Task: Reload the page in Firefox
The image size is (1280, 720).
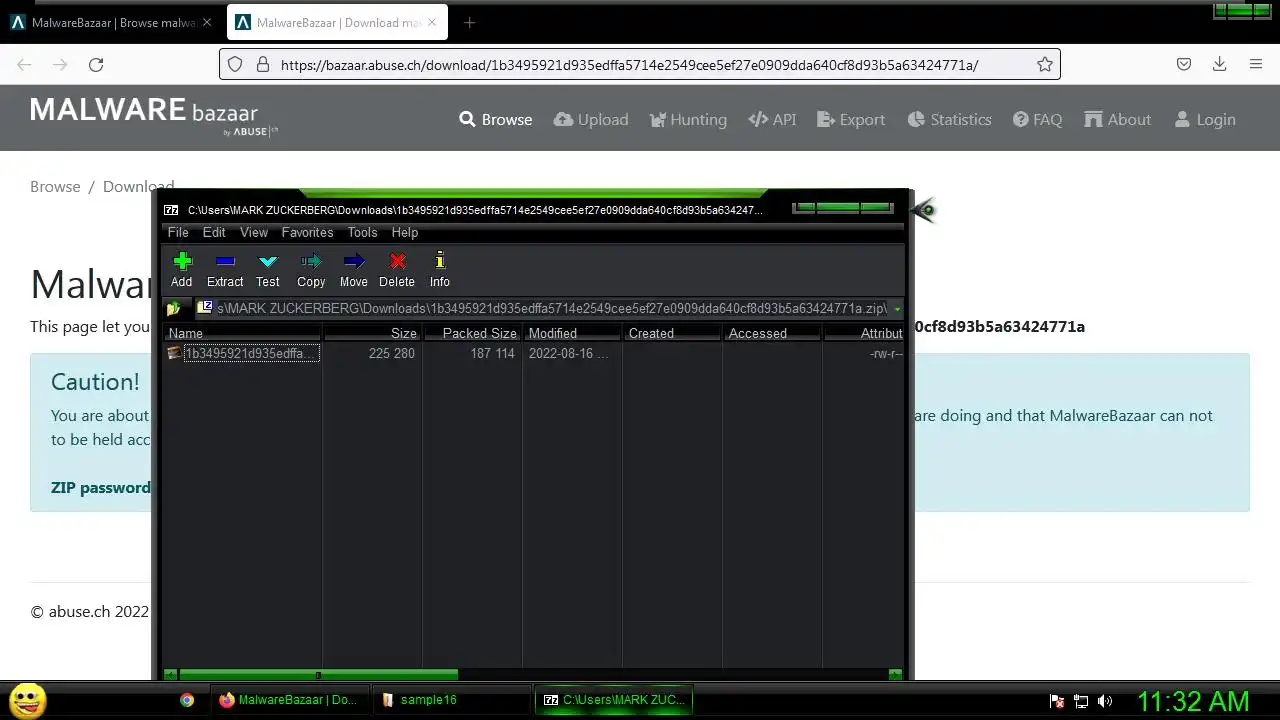Action: 96,65
